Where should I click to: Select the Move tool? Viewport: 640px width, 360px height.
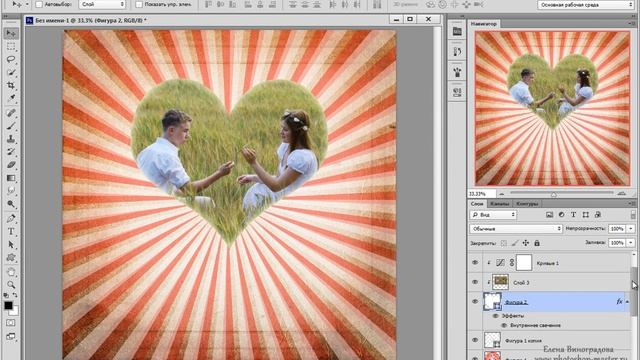[11, 33]
